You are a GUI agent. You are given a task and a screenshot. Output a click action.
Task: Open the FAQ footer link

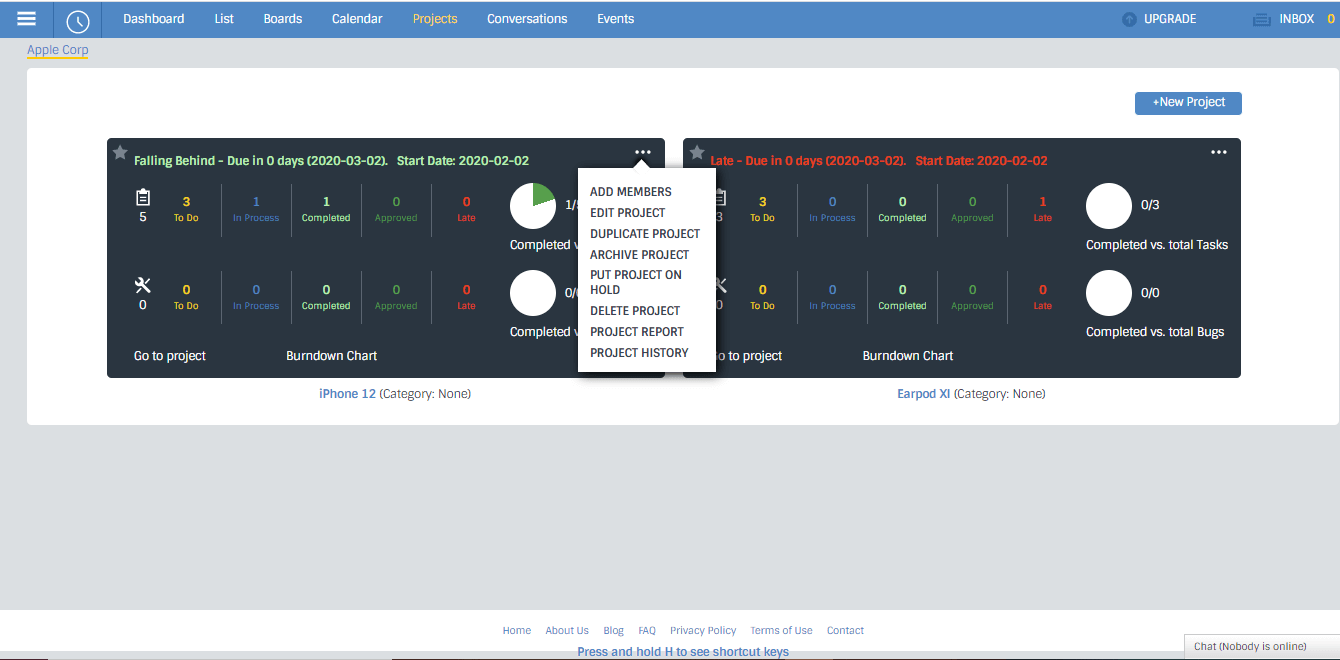tap(647, 631)
